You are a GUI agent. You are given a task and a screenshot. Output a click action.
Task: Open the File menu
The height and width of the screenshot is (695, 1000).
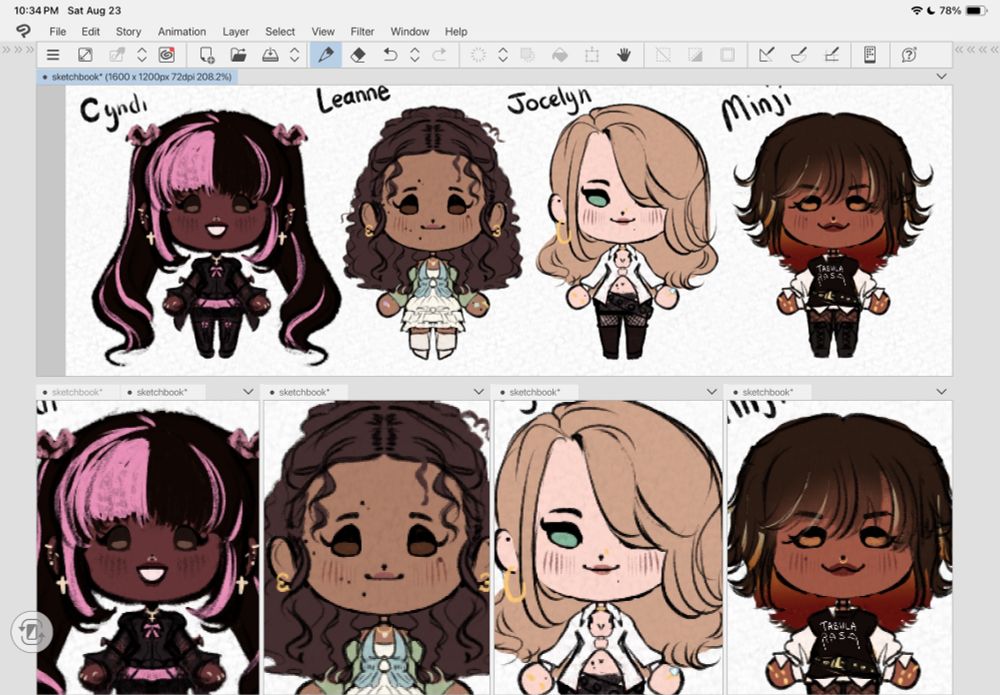click(x=57, y=31)
